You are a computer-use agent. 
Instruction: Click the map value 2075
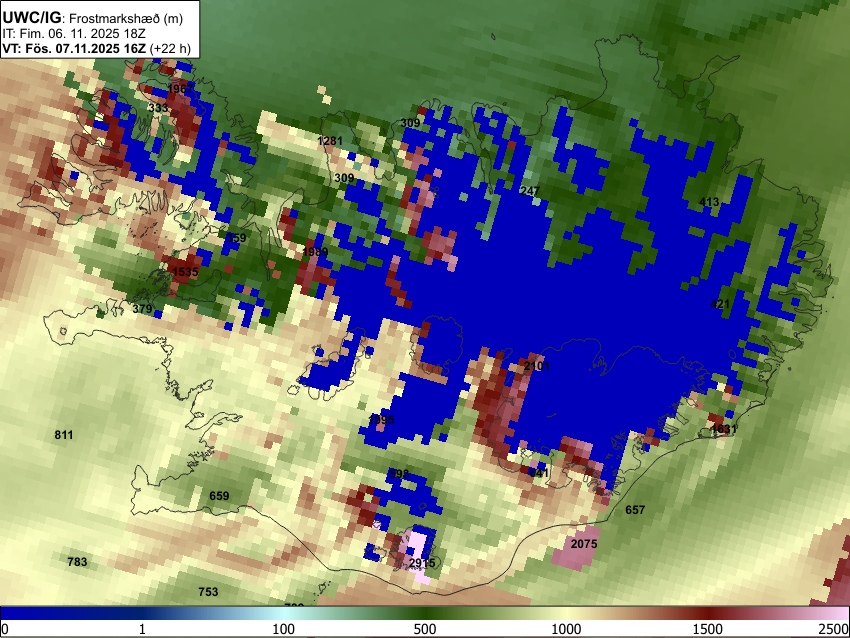[x=584, y=544]
